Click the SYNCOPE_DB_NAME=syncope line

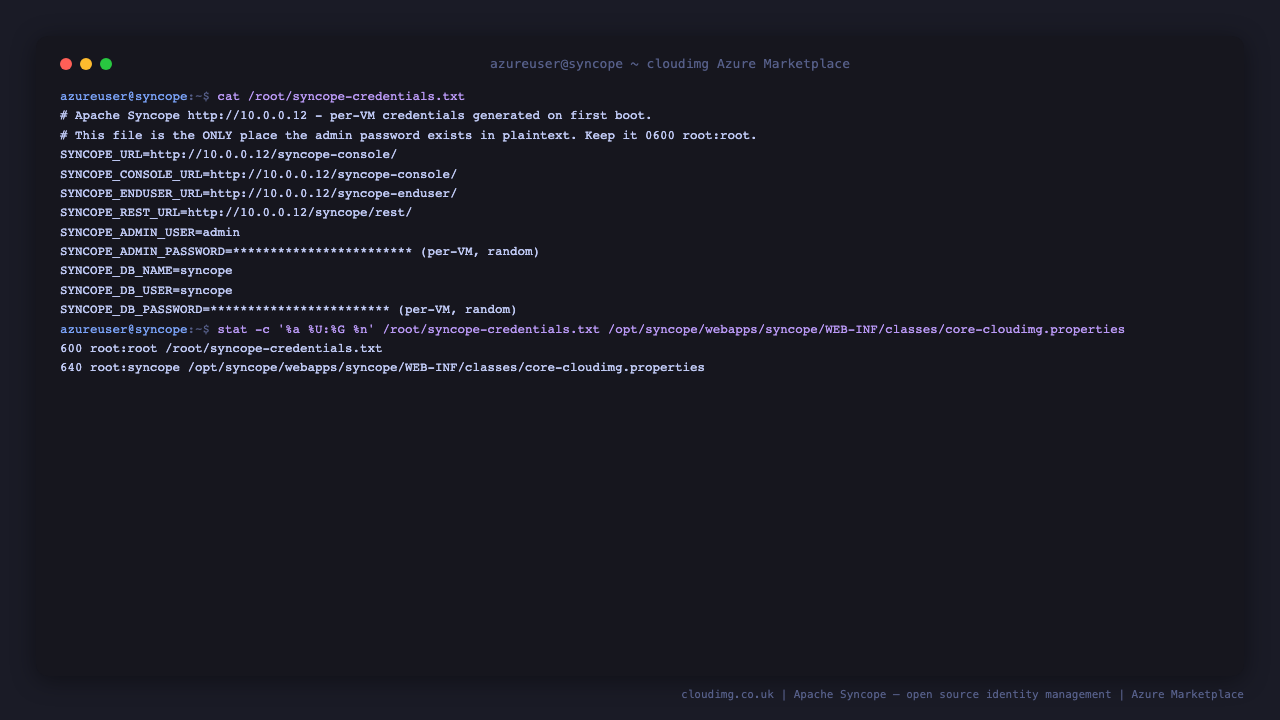pyautogui.click(x=146, y=271)
